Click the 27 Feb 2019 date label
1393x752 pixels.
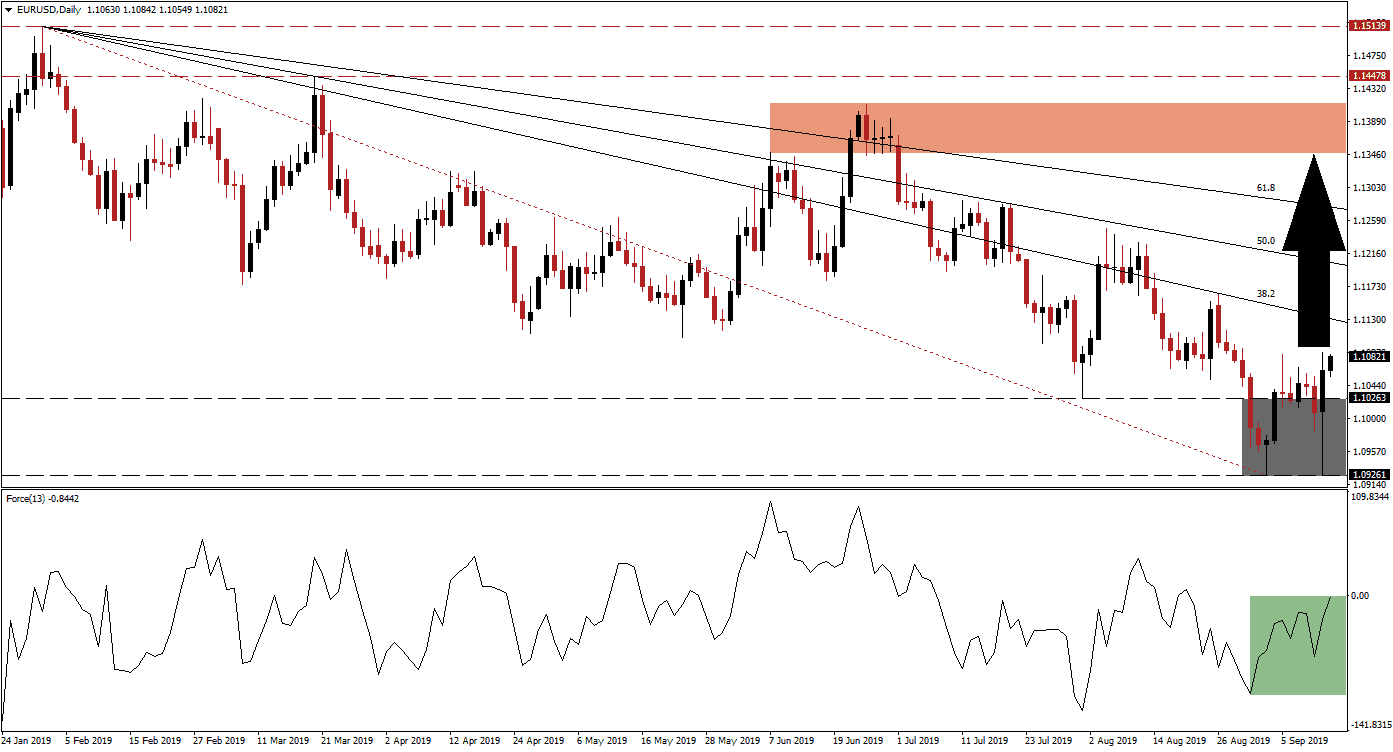[x=219, y=742]
